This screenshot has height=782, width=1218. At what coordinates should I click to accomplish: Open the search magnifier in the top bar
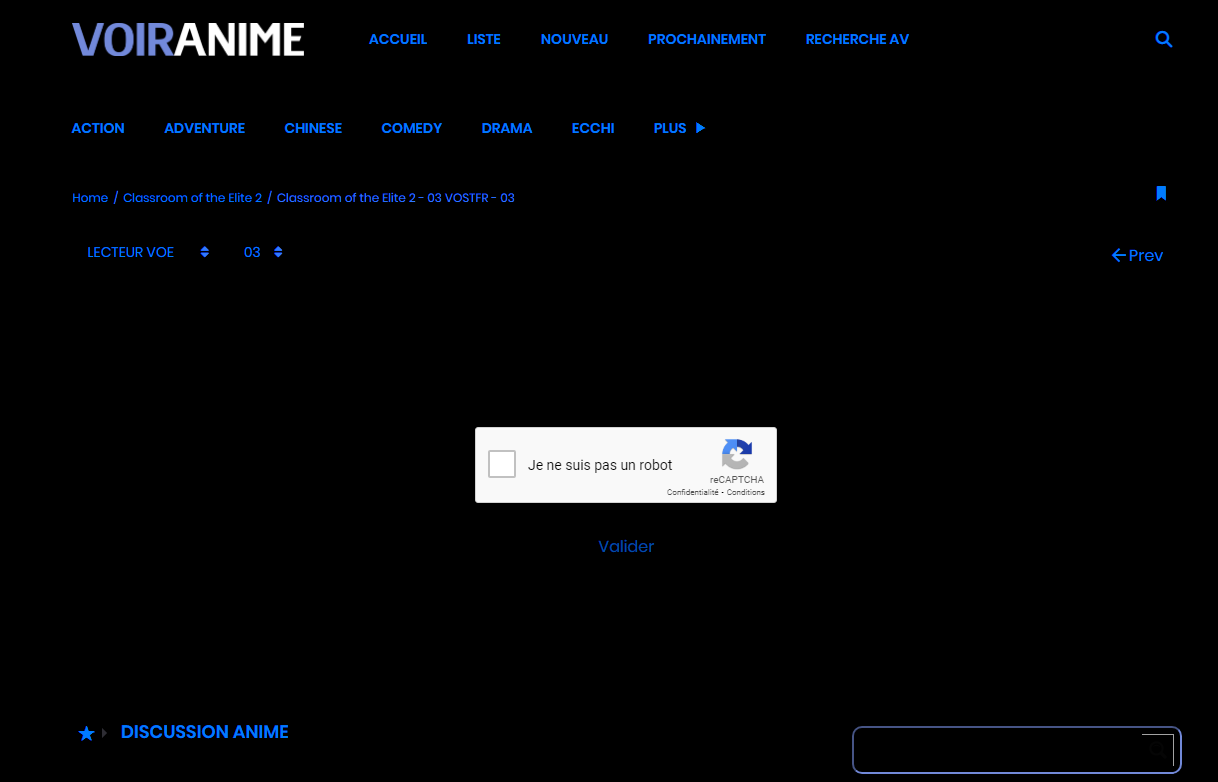point(1163,39)
